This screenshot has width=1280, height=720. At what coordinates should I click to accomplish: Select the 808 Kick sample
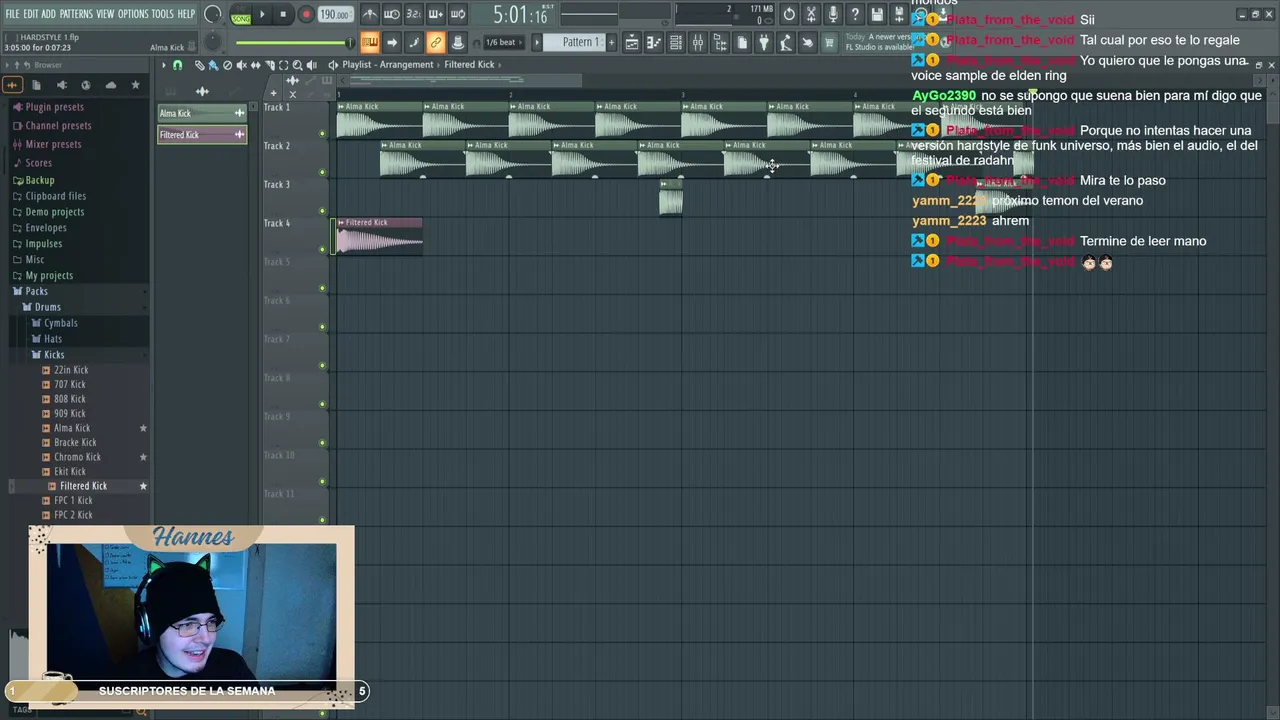click(x=70, y=399)
